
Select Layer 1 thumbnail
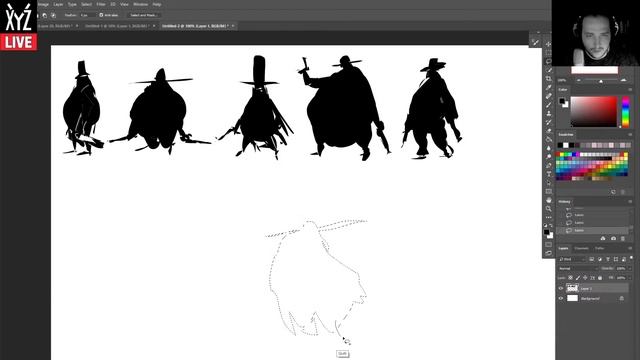572,288
